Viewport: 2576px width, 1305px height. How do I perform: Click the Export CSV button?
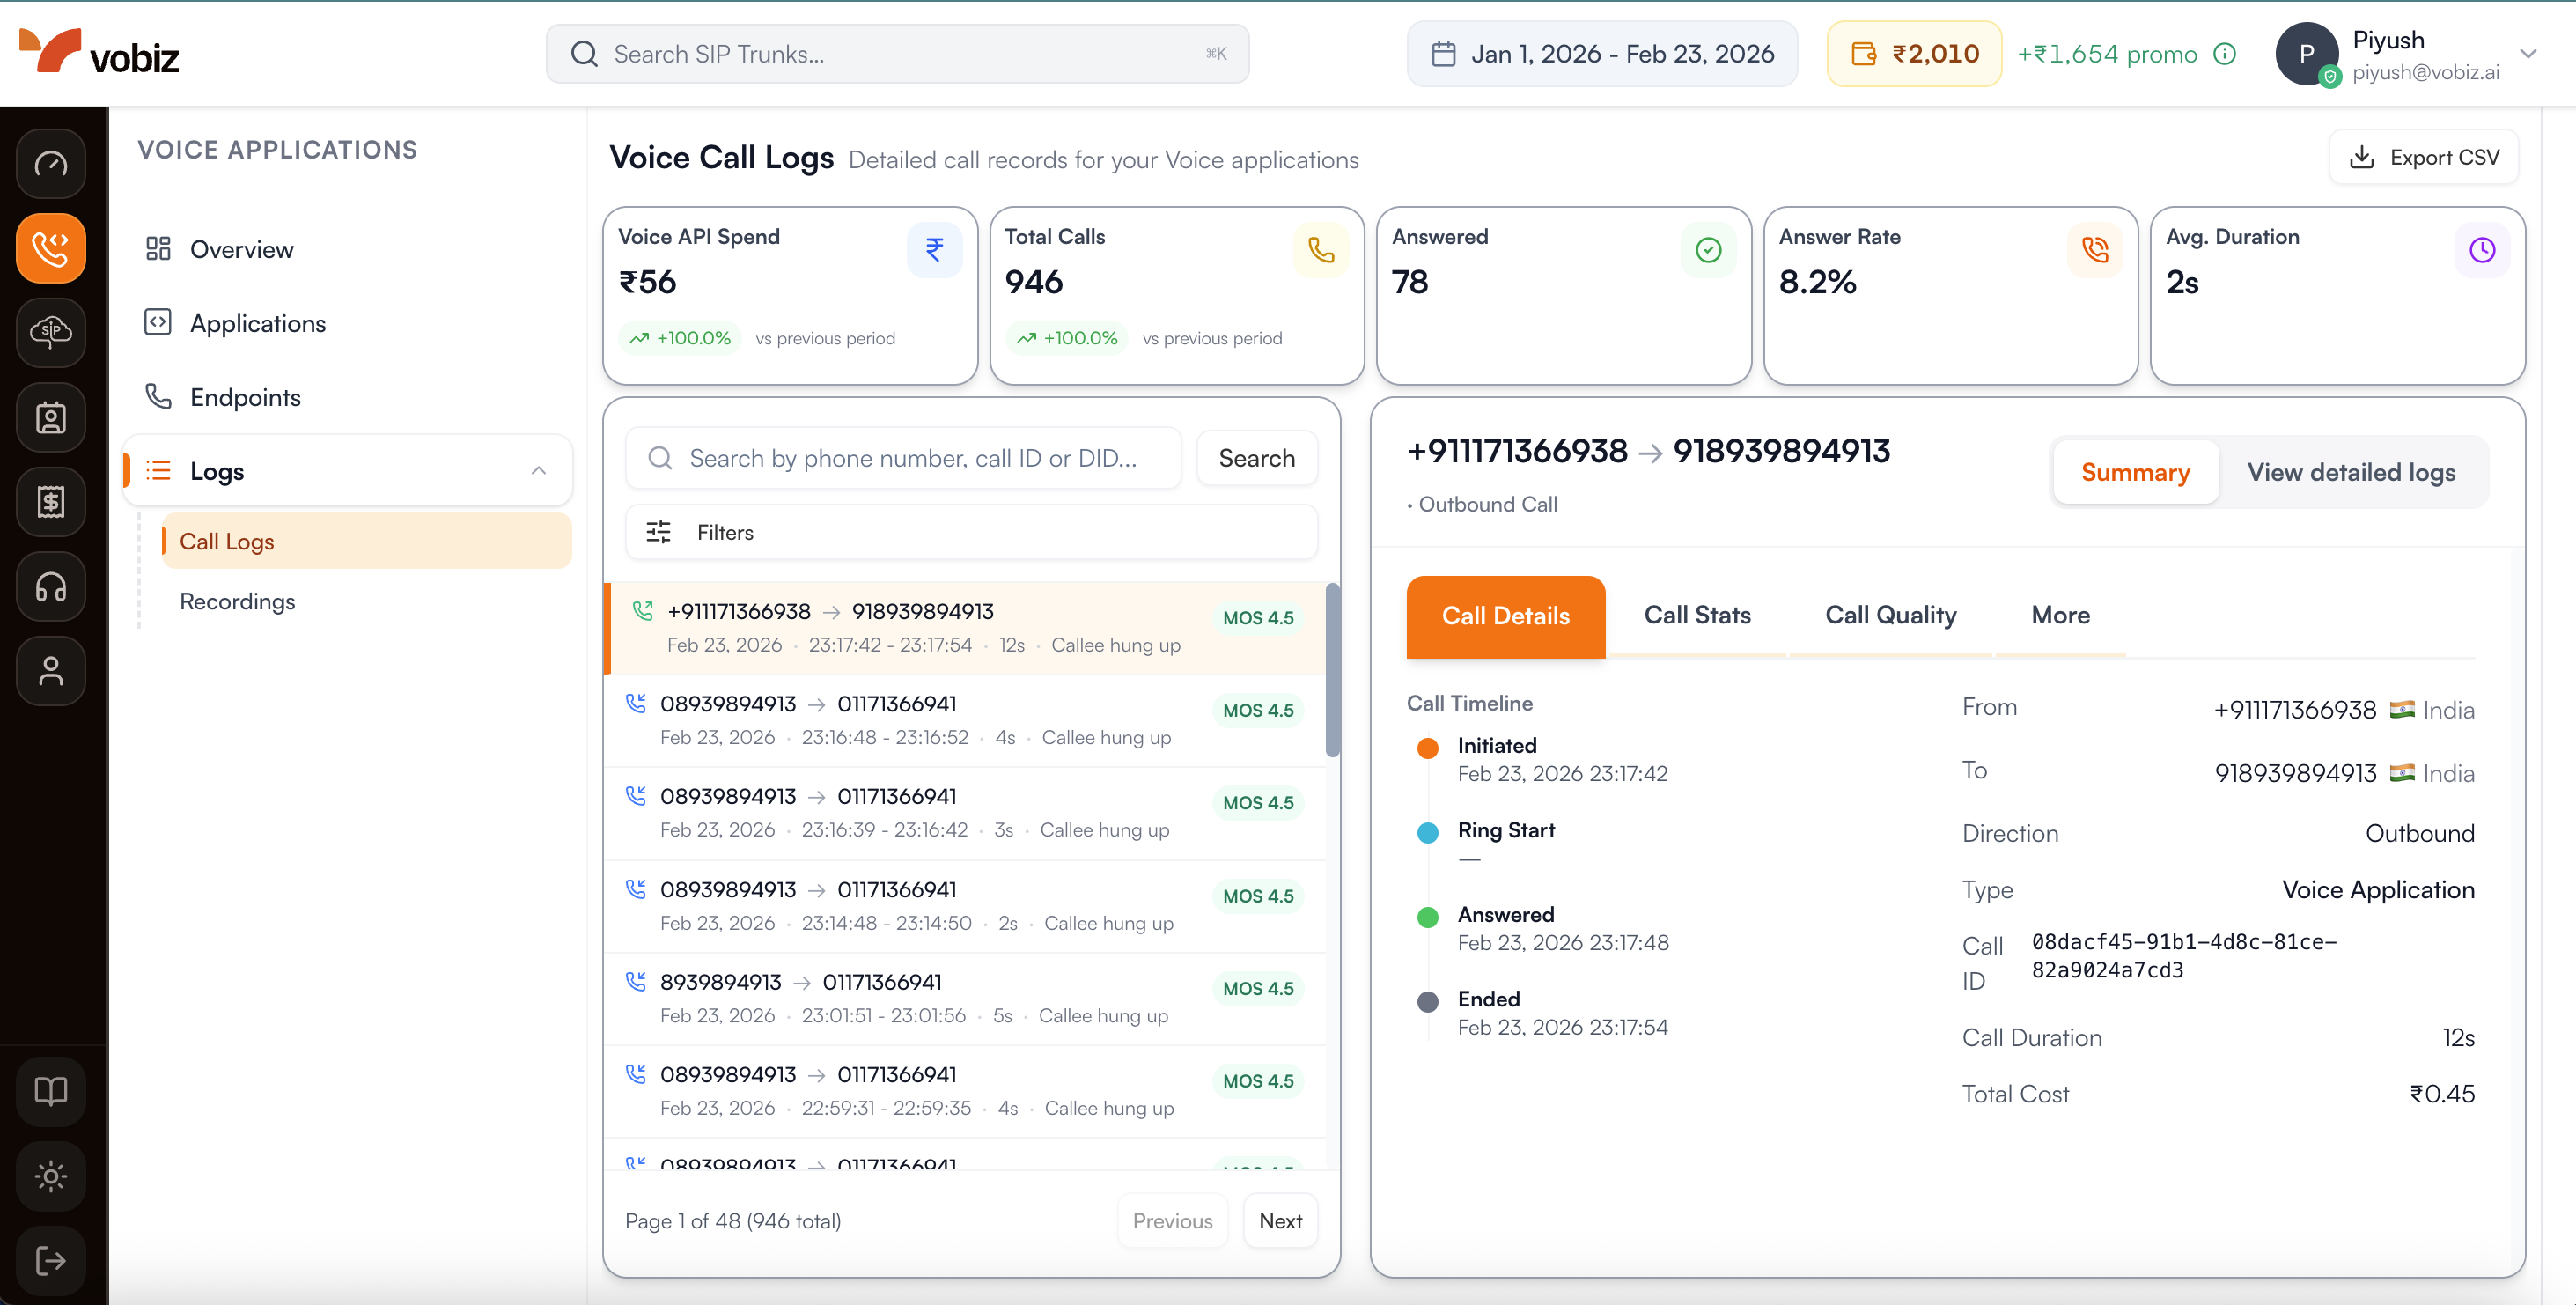tap(2424, 156)
